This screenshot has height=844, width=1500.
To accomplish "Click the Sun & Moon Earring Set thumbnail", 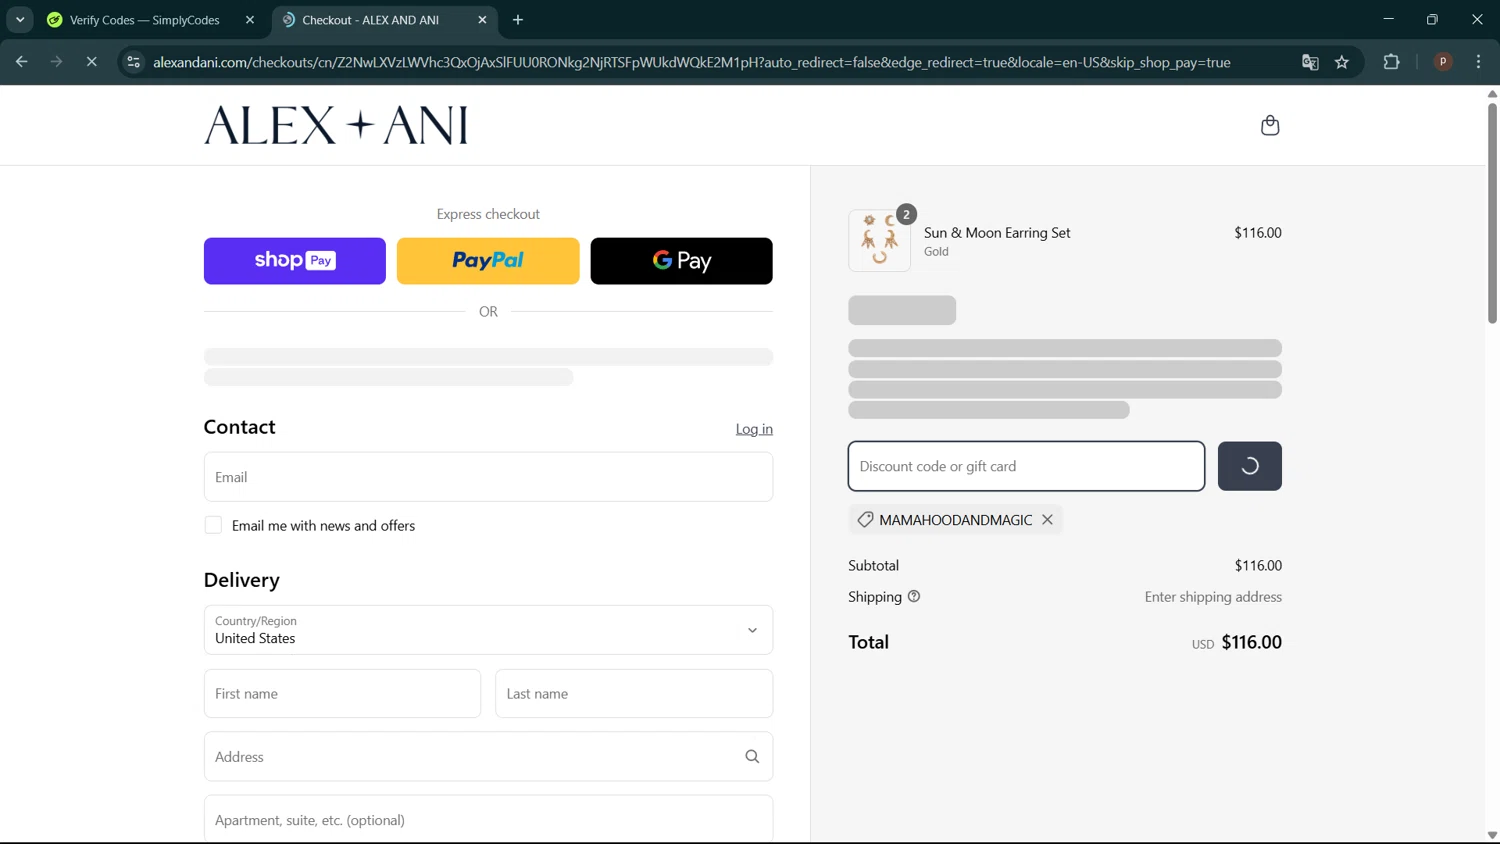I will point(880,240).
